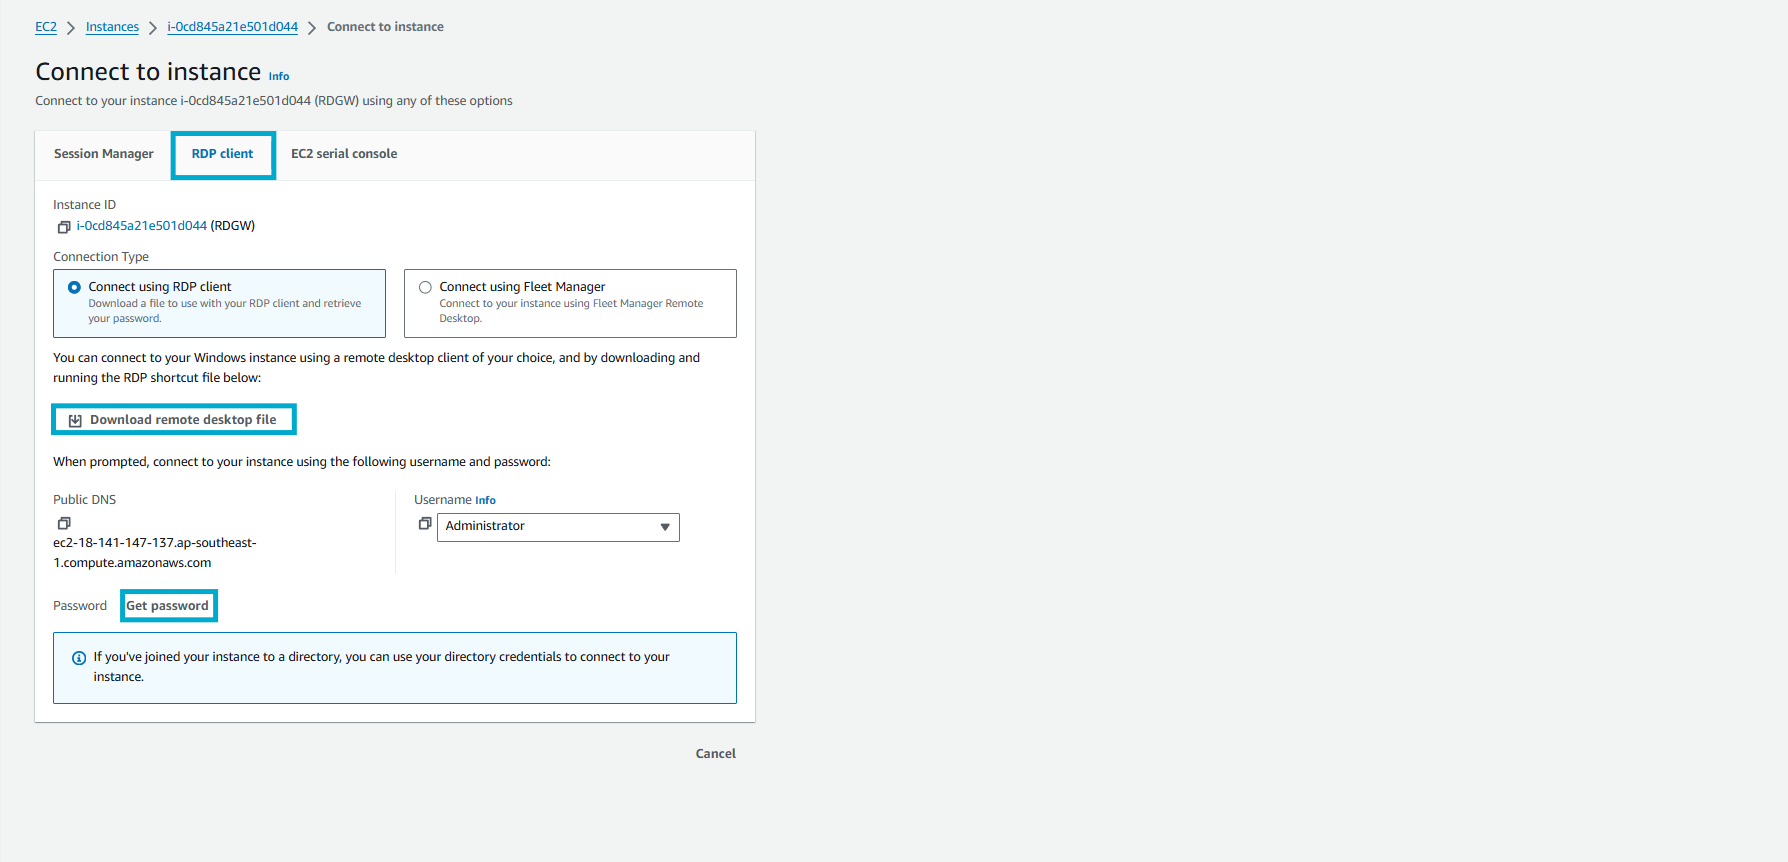
Task: Copy the username using the copy icon
Action: [x=425, y=524]
